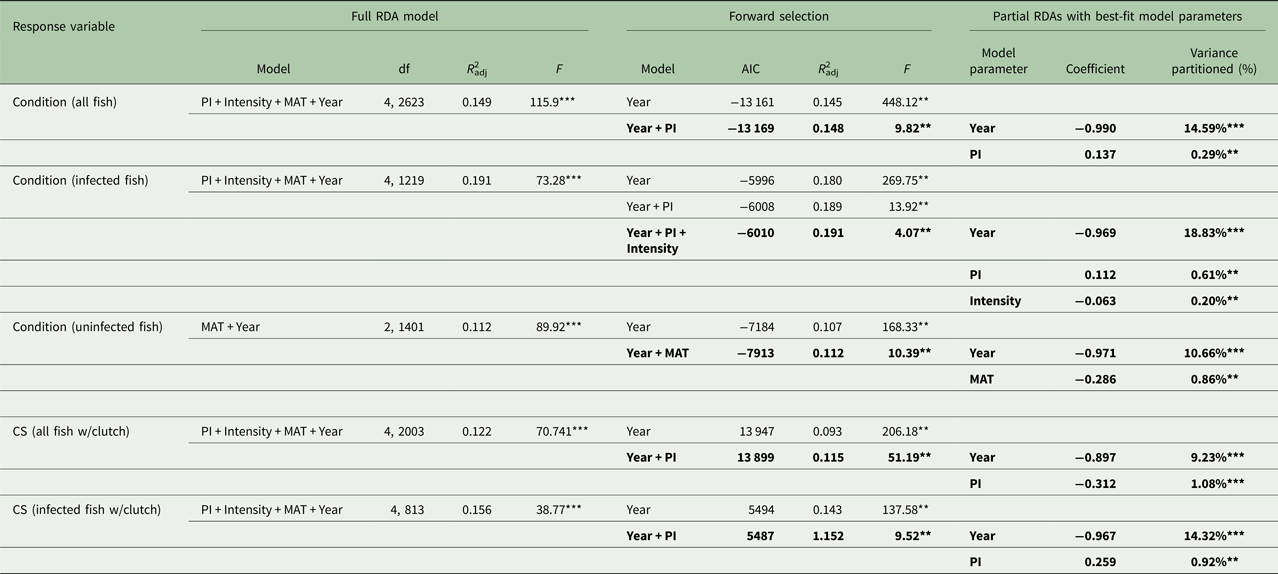This screenshot has width=1278, height=574.
Task: Select the Coefficient column header
Action: pos(1094,70)
